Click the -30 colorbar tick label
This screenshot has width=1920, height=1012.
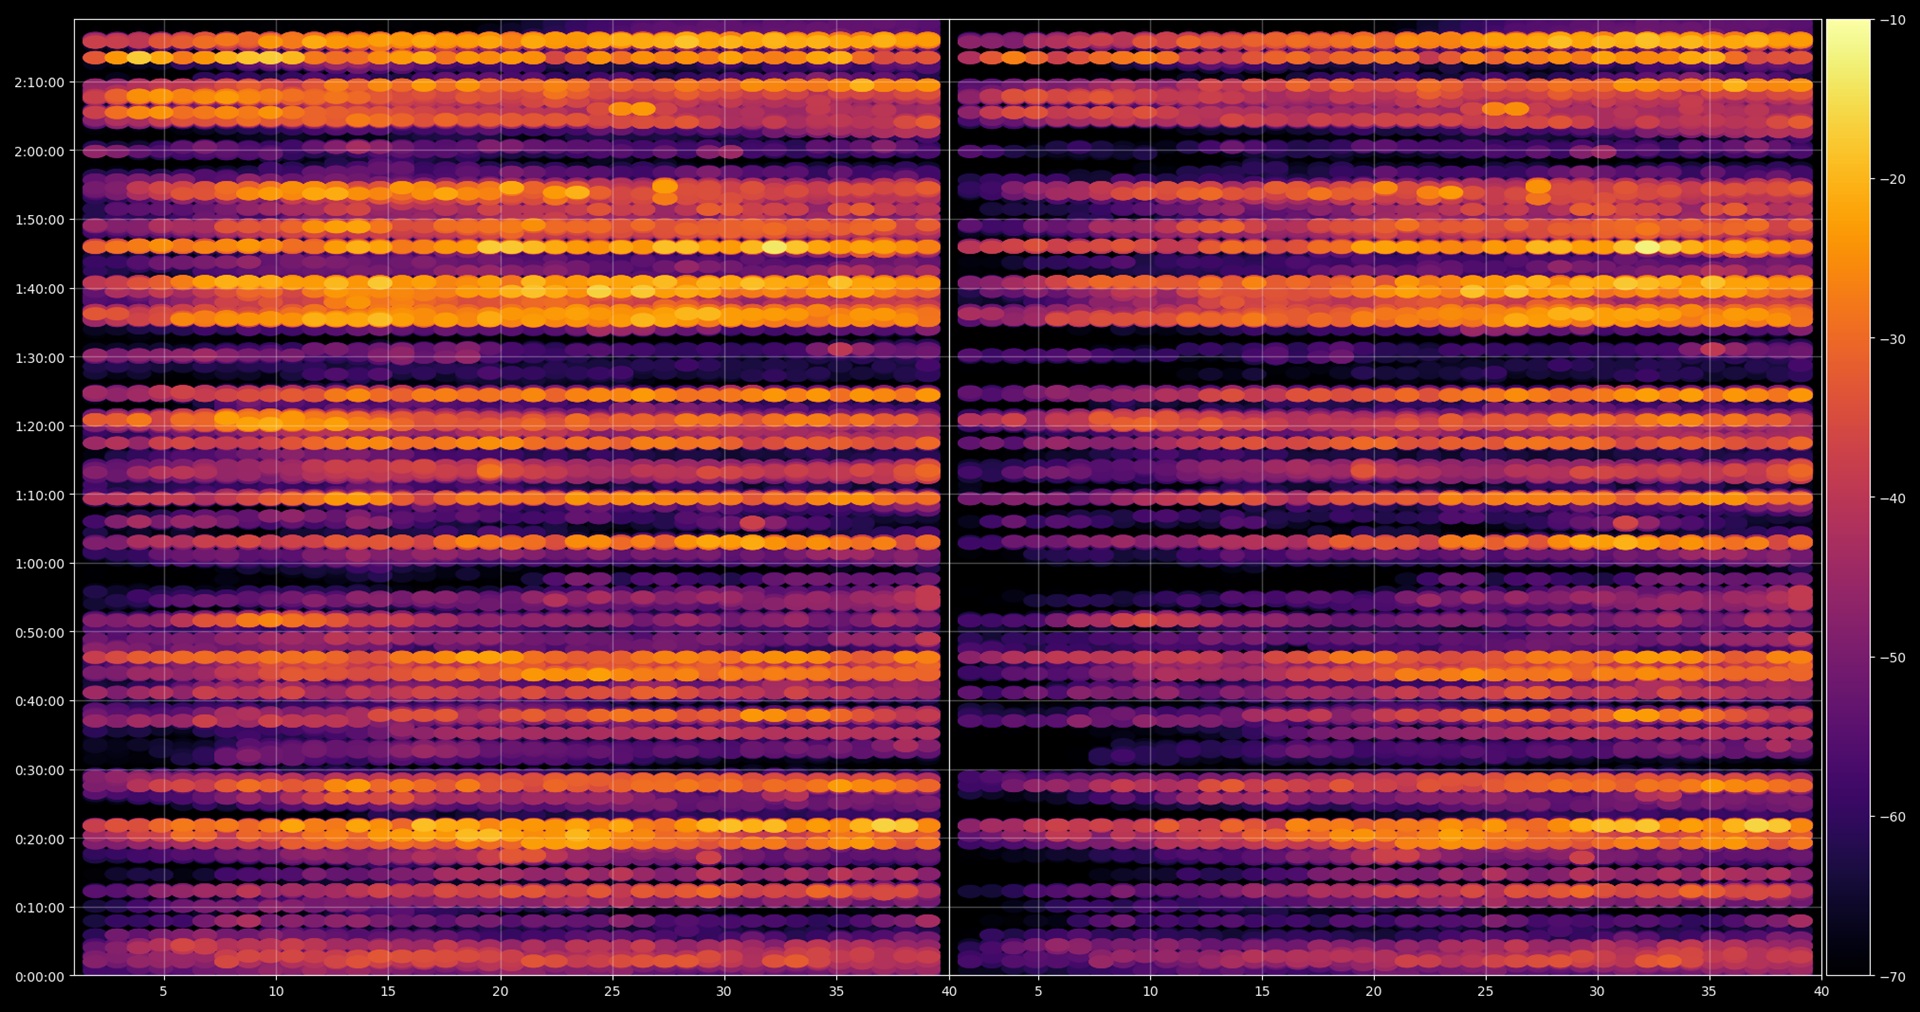coord(1893,339)
